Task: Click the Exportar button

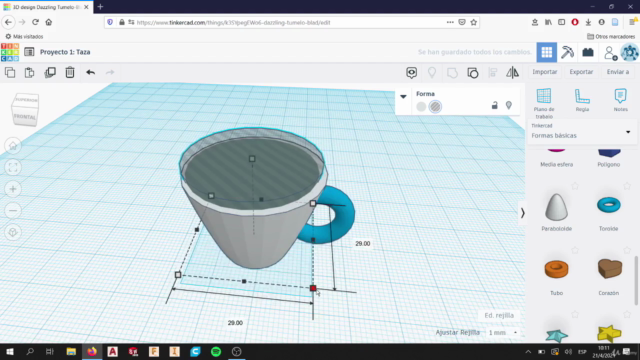Action: point(581,72)
